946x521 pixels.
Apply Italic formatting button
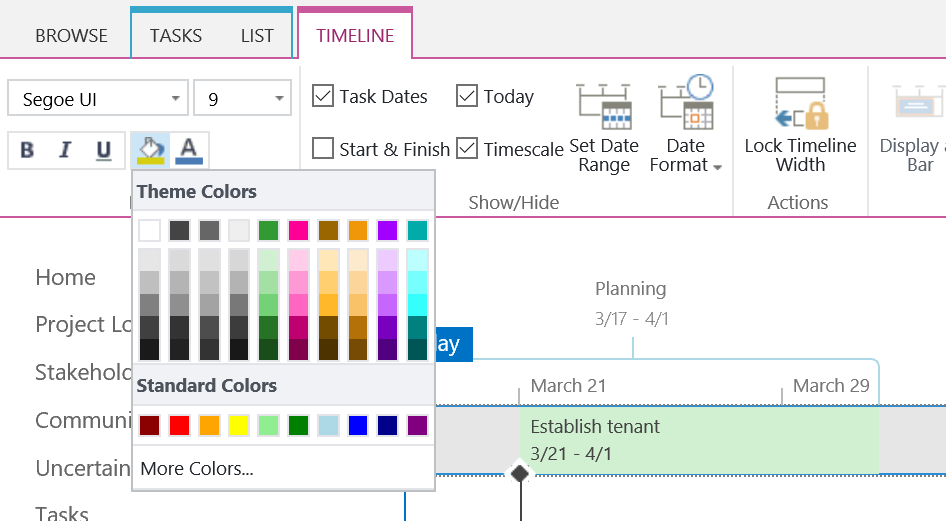(x=66, y=150)
